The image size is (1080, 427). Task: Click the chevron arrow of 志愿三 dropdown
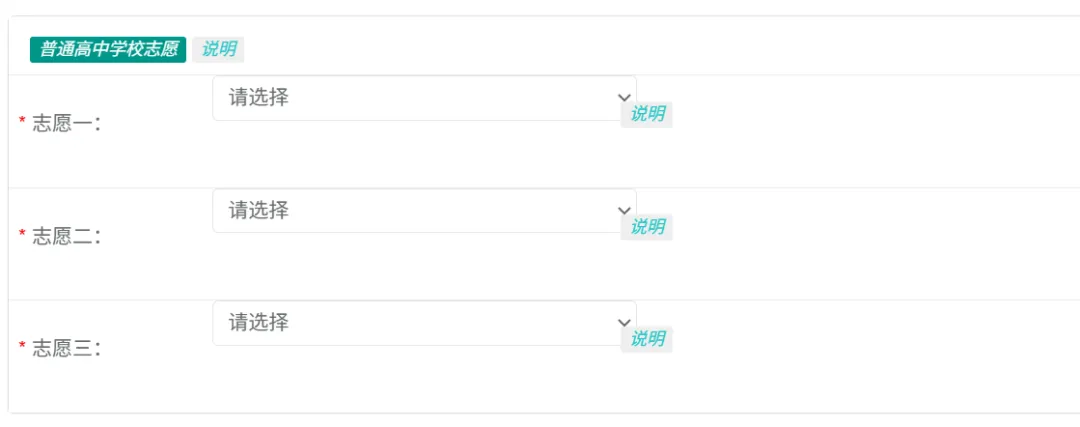pyautogui.click(x=624, y=322)
